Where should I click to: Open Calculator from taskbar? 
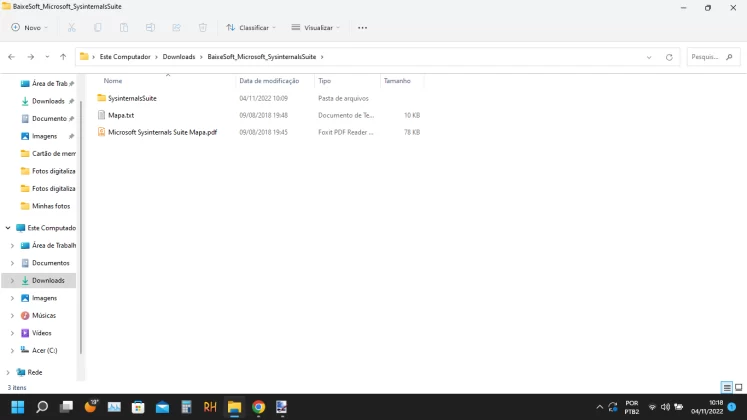point(186,407)
